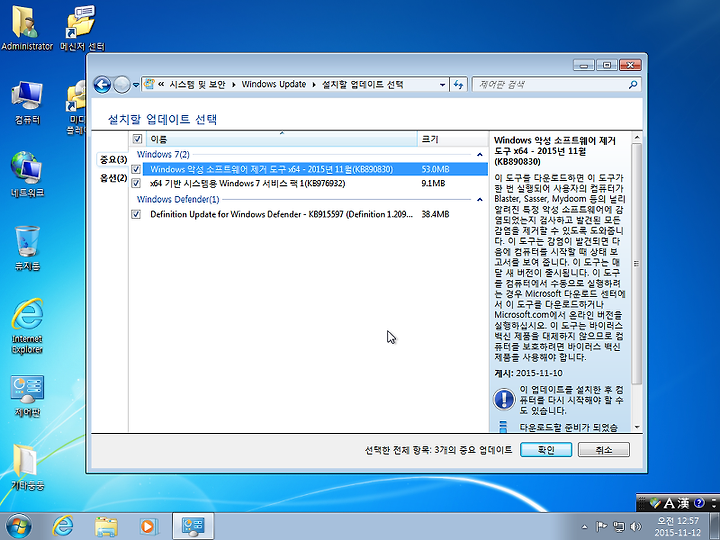Click the volume speaker tray icon
This screenshot has height=540, width=720.
tap(636, 526)
